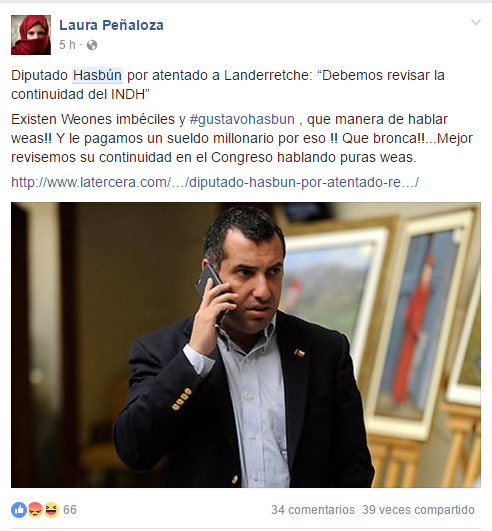The image size is (492, 531).
Task: Show the 34 comentarios thread
Action: pyautogui.click(x=313, y=510)
